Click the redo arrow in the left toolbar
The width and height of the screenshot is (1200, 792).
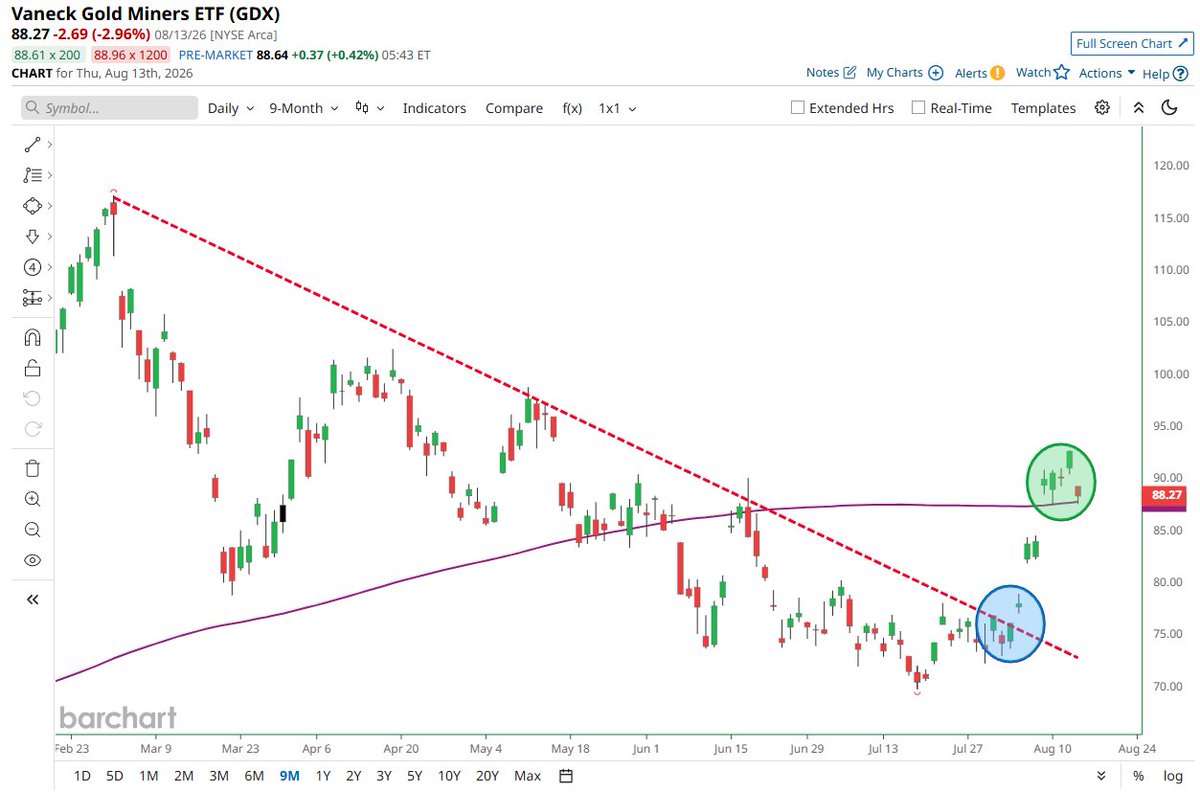coord(31,429)
